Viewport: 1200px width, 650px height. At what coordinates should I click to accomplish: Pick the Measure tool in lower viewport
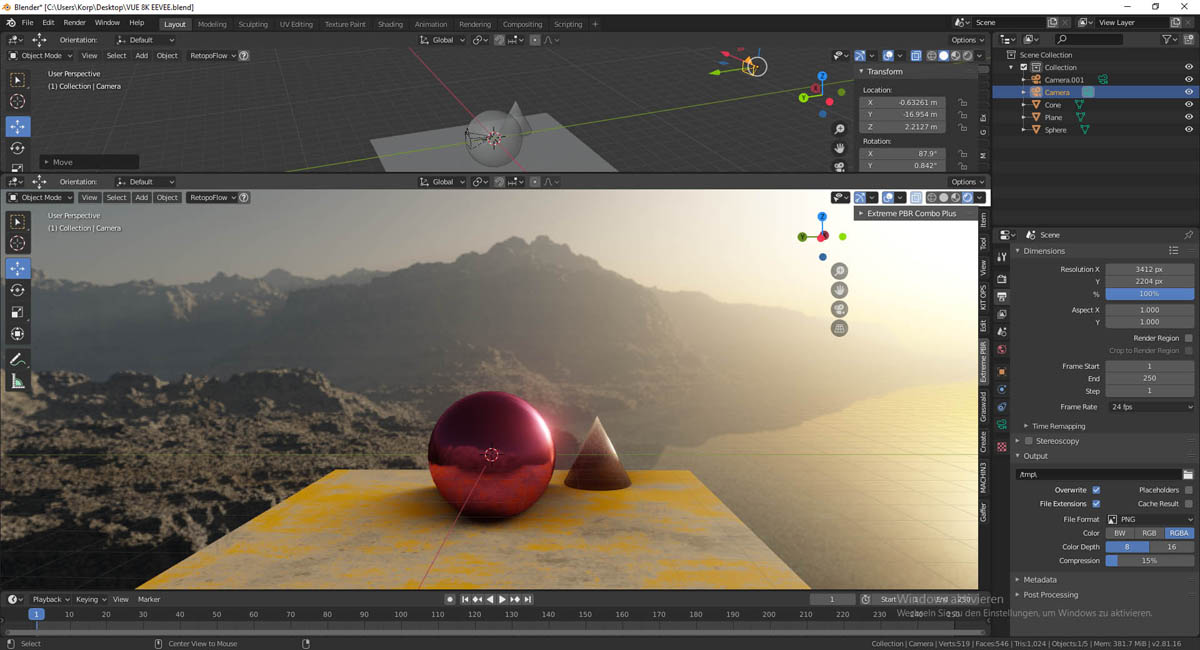[18, 382]
